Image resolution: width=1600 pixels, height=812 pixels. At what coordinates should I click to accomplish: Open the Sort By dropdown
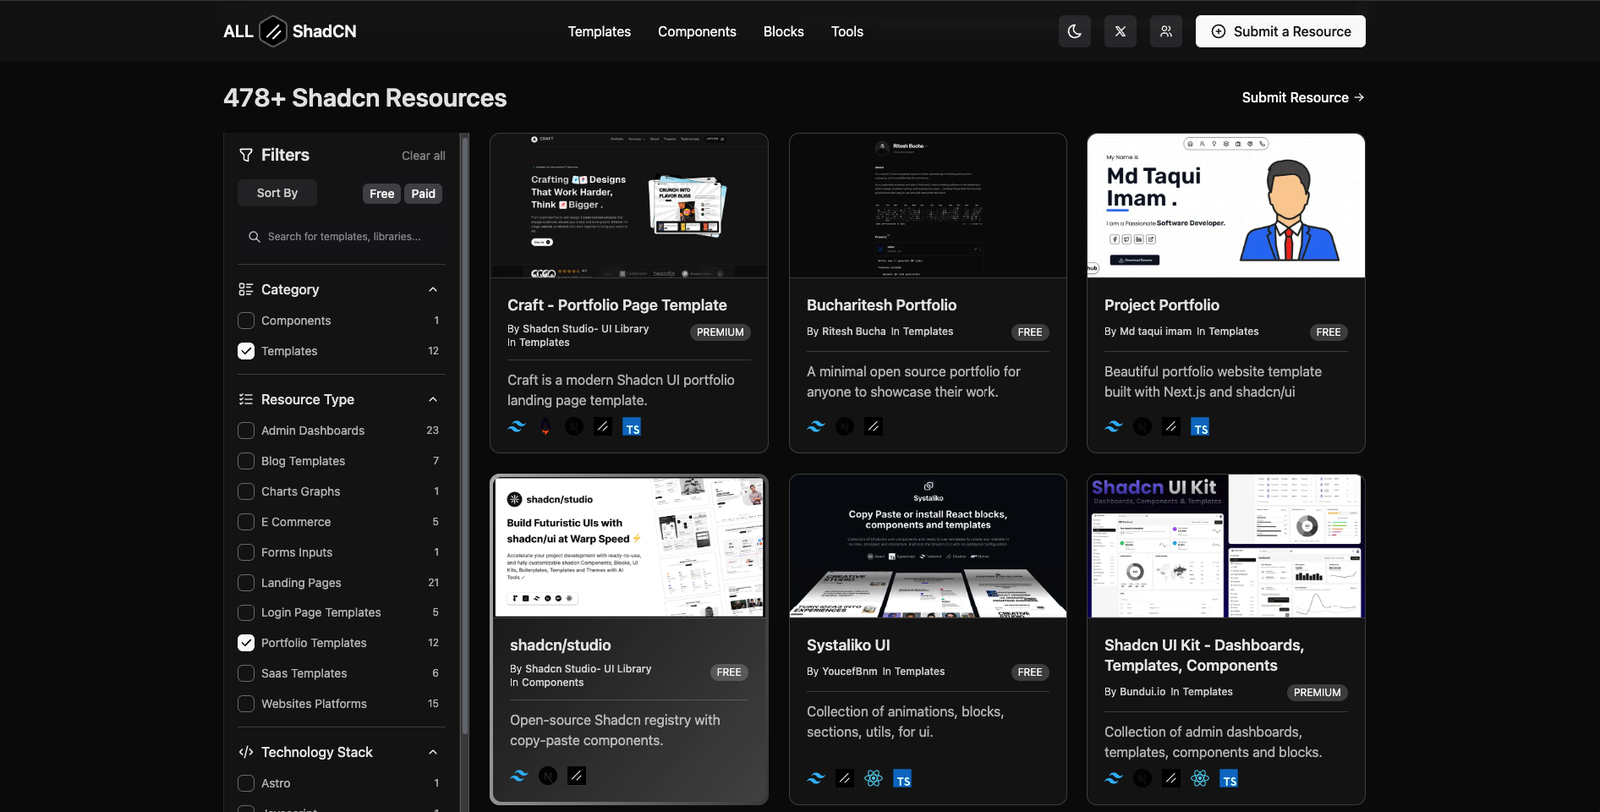[x=277, y=193]
